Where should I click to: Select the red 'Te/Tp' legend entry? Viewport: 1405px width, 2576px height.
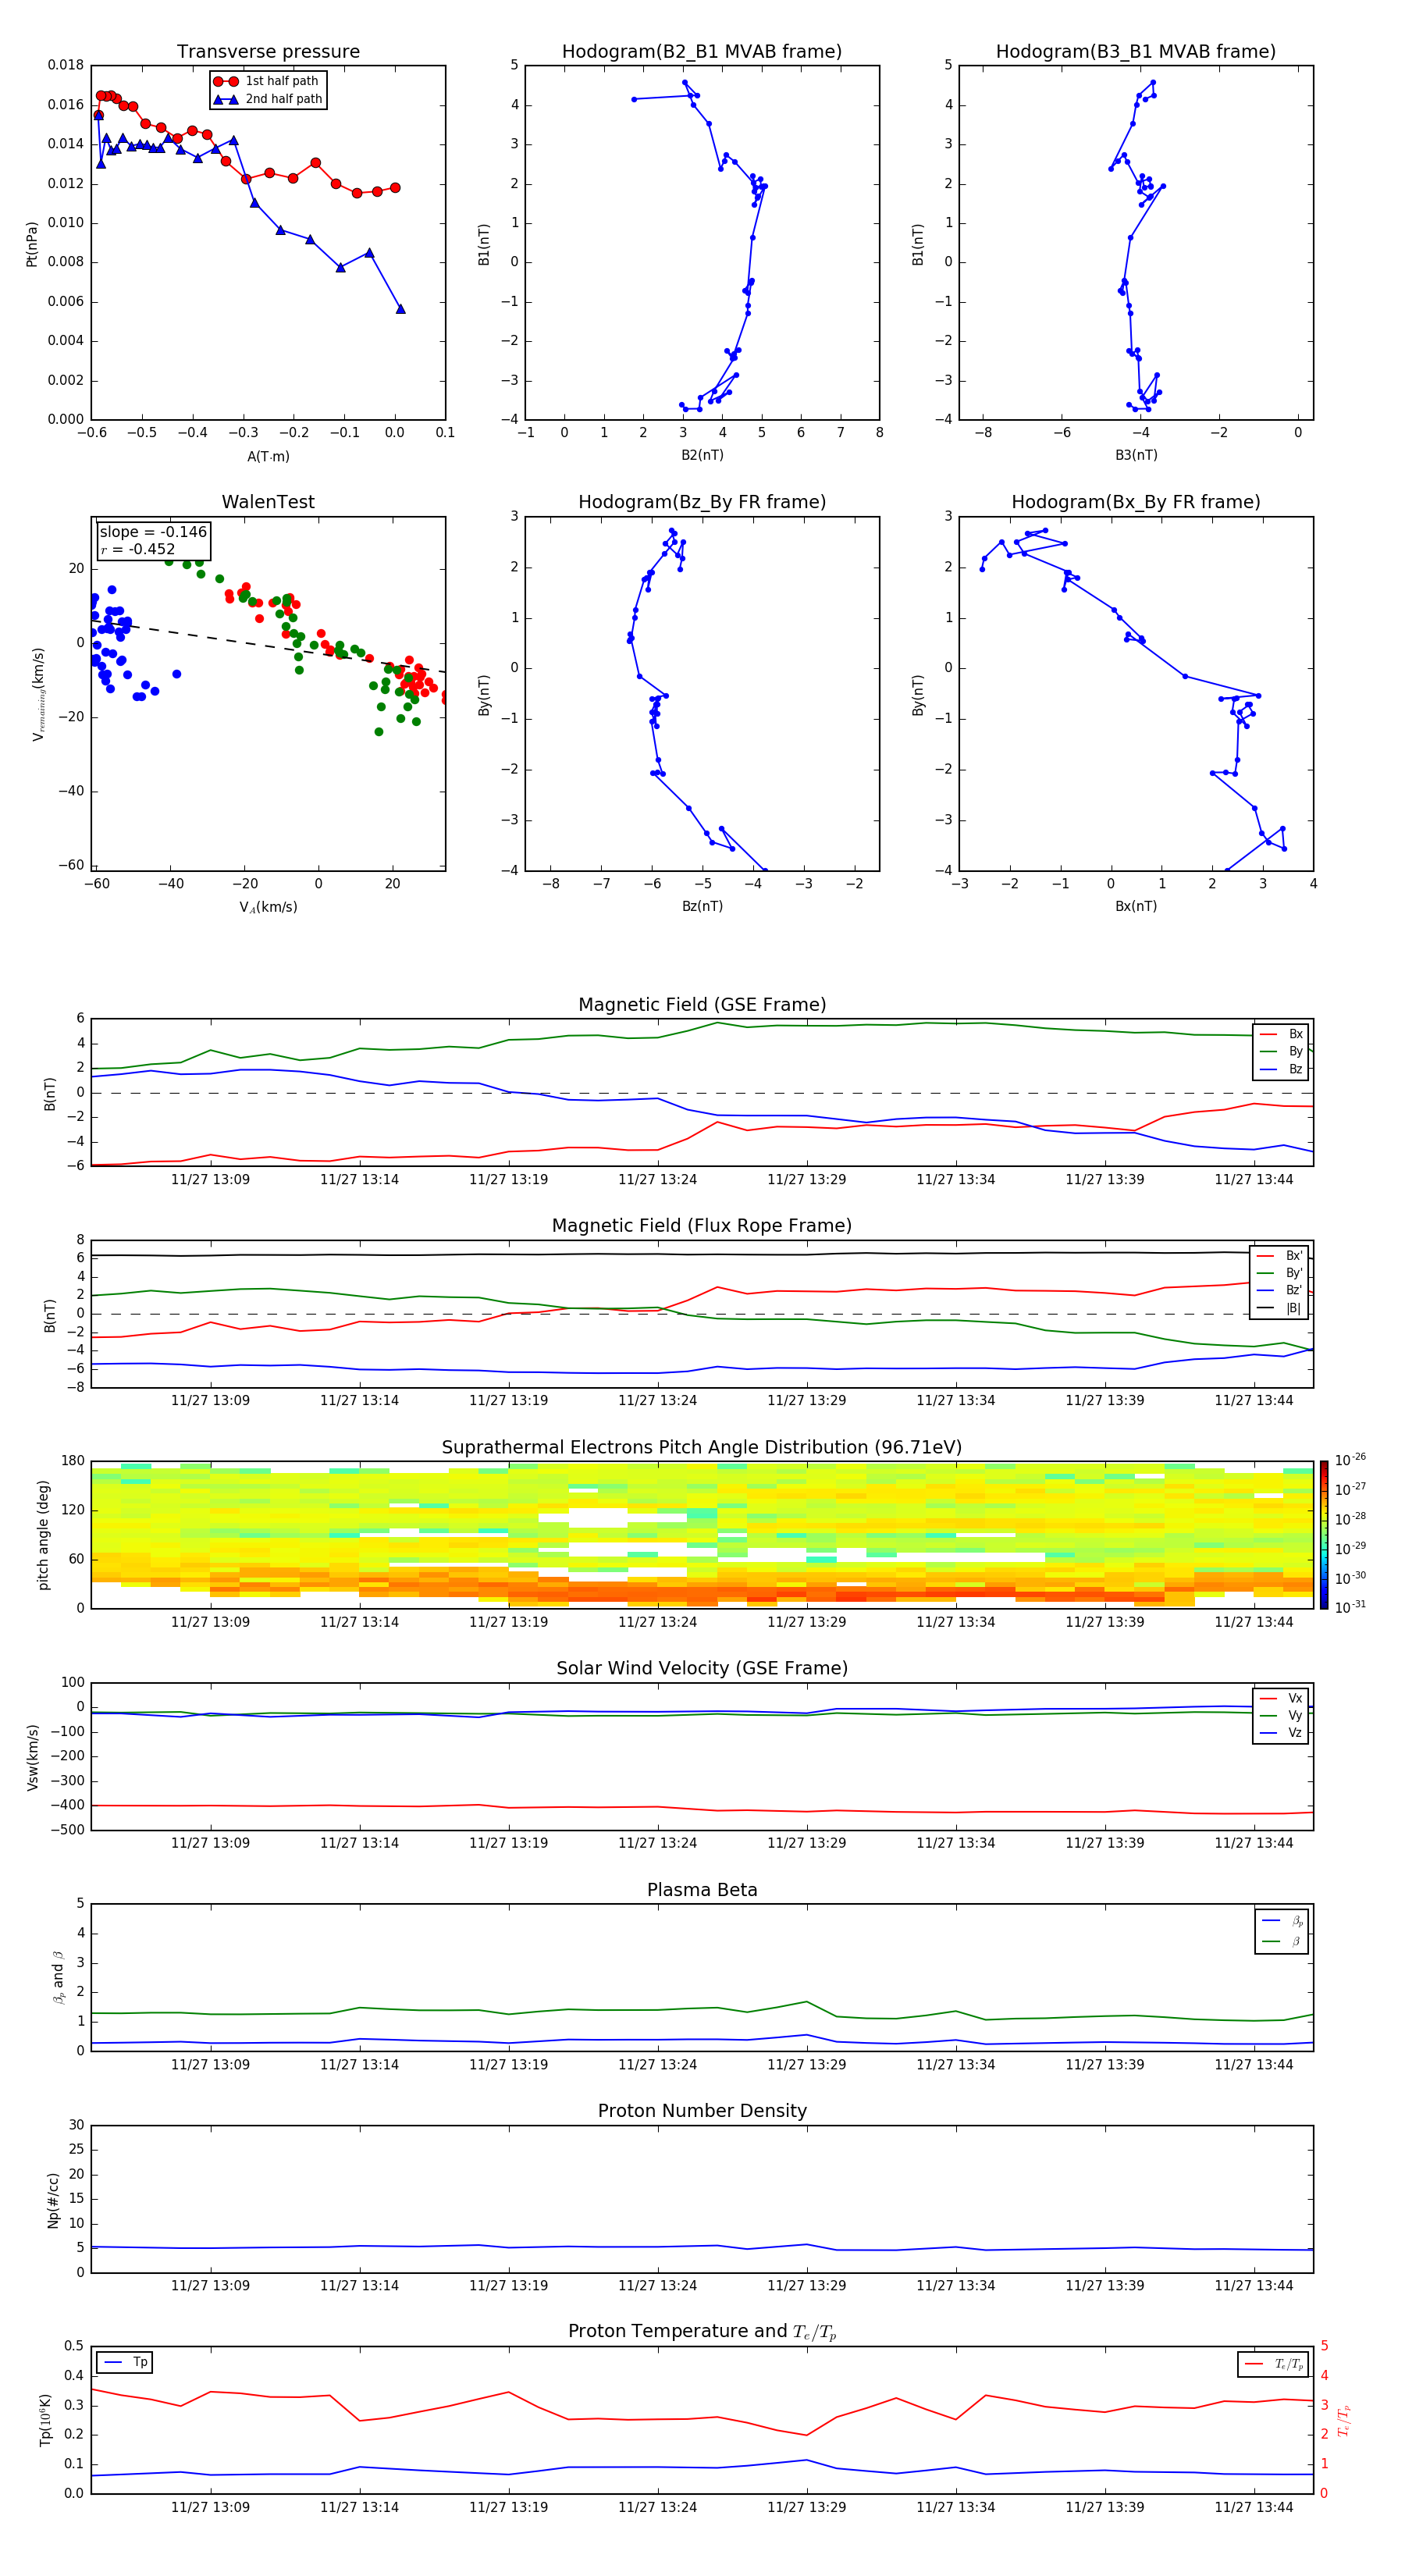point(1273,2364)
